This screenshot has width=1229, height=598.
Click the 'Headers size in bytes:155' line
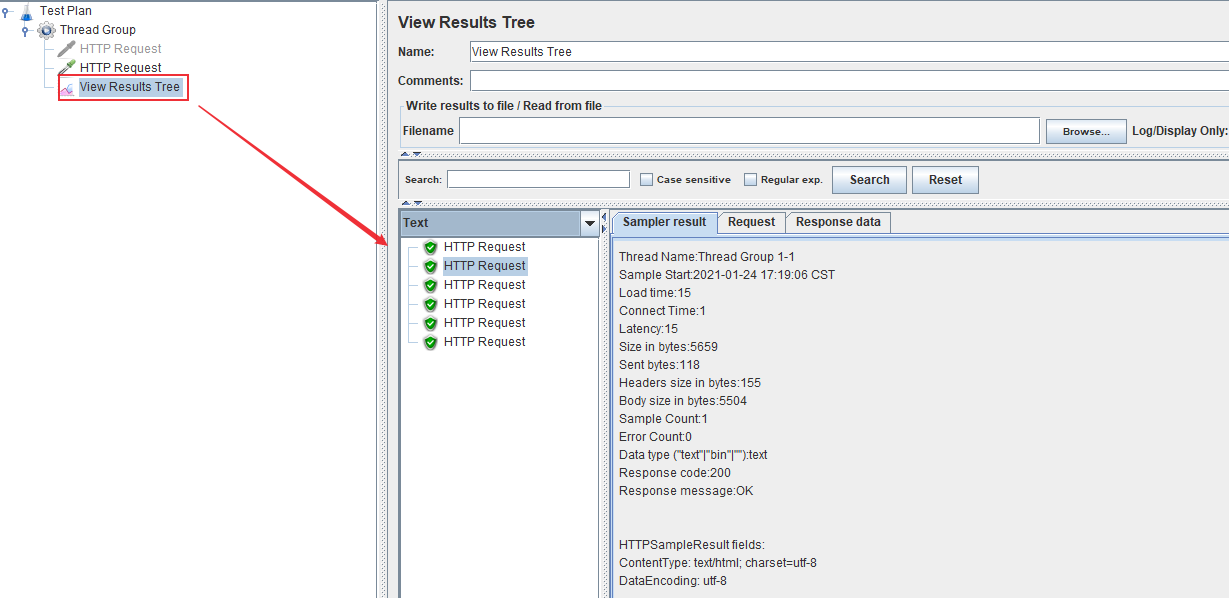(x=690, y=383)
